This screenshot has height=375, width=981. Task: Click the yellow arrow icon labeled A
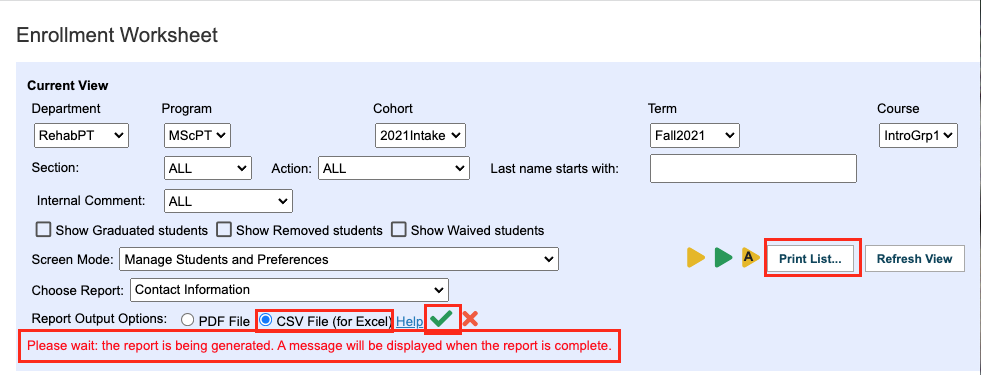pyautogui.click(x=750, y=257)
